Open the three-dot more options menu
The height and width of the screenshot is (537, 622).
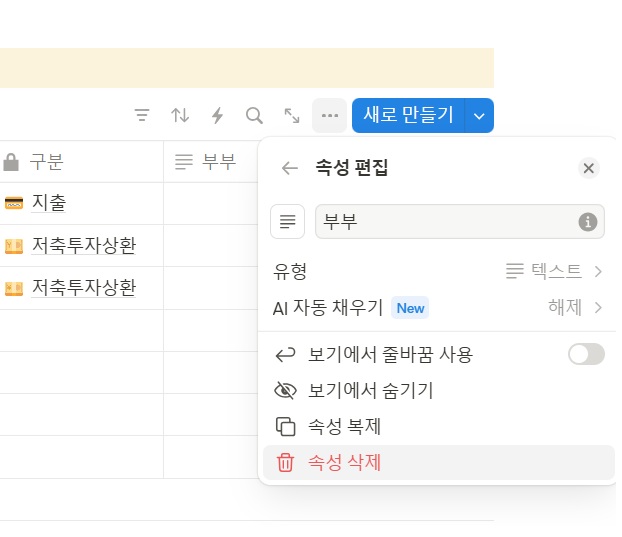click(329, 116)
